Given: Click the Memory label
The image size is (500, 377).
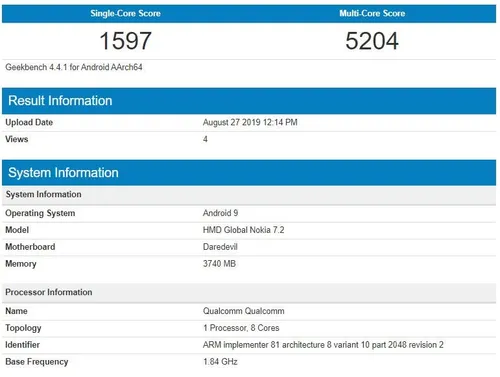Looking at the screenshot, I should (x=21, y=264).
